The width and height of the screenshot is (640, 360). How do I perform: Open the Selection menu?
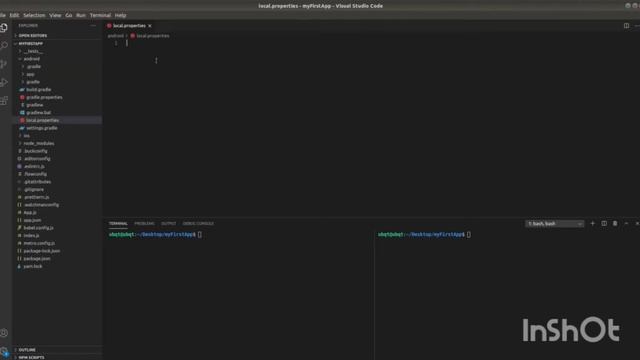coord(34,15)
